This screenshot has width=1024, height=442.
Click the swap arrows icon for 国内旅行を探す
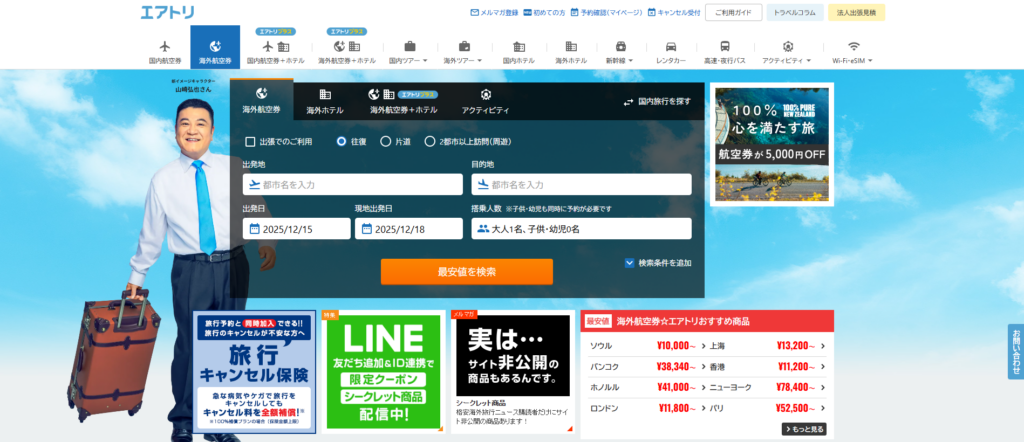pos(628,102)
